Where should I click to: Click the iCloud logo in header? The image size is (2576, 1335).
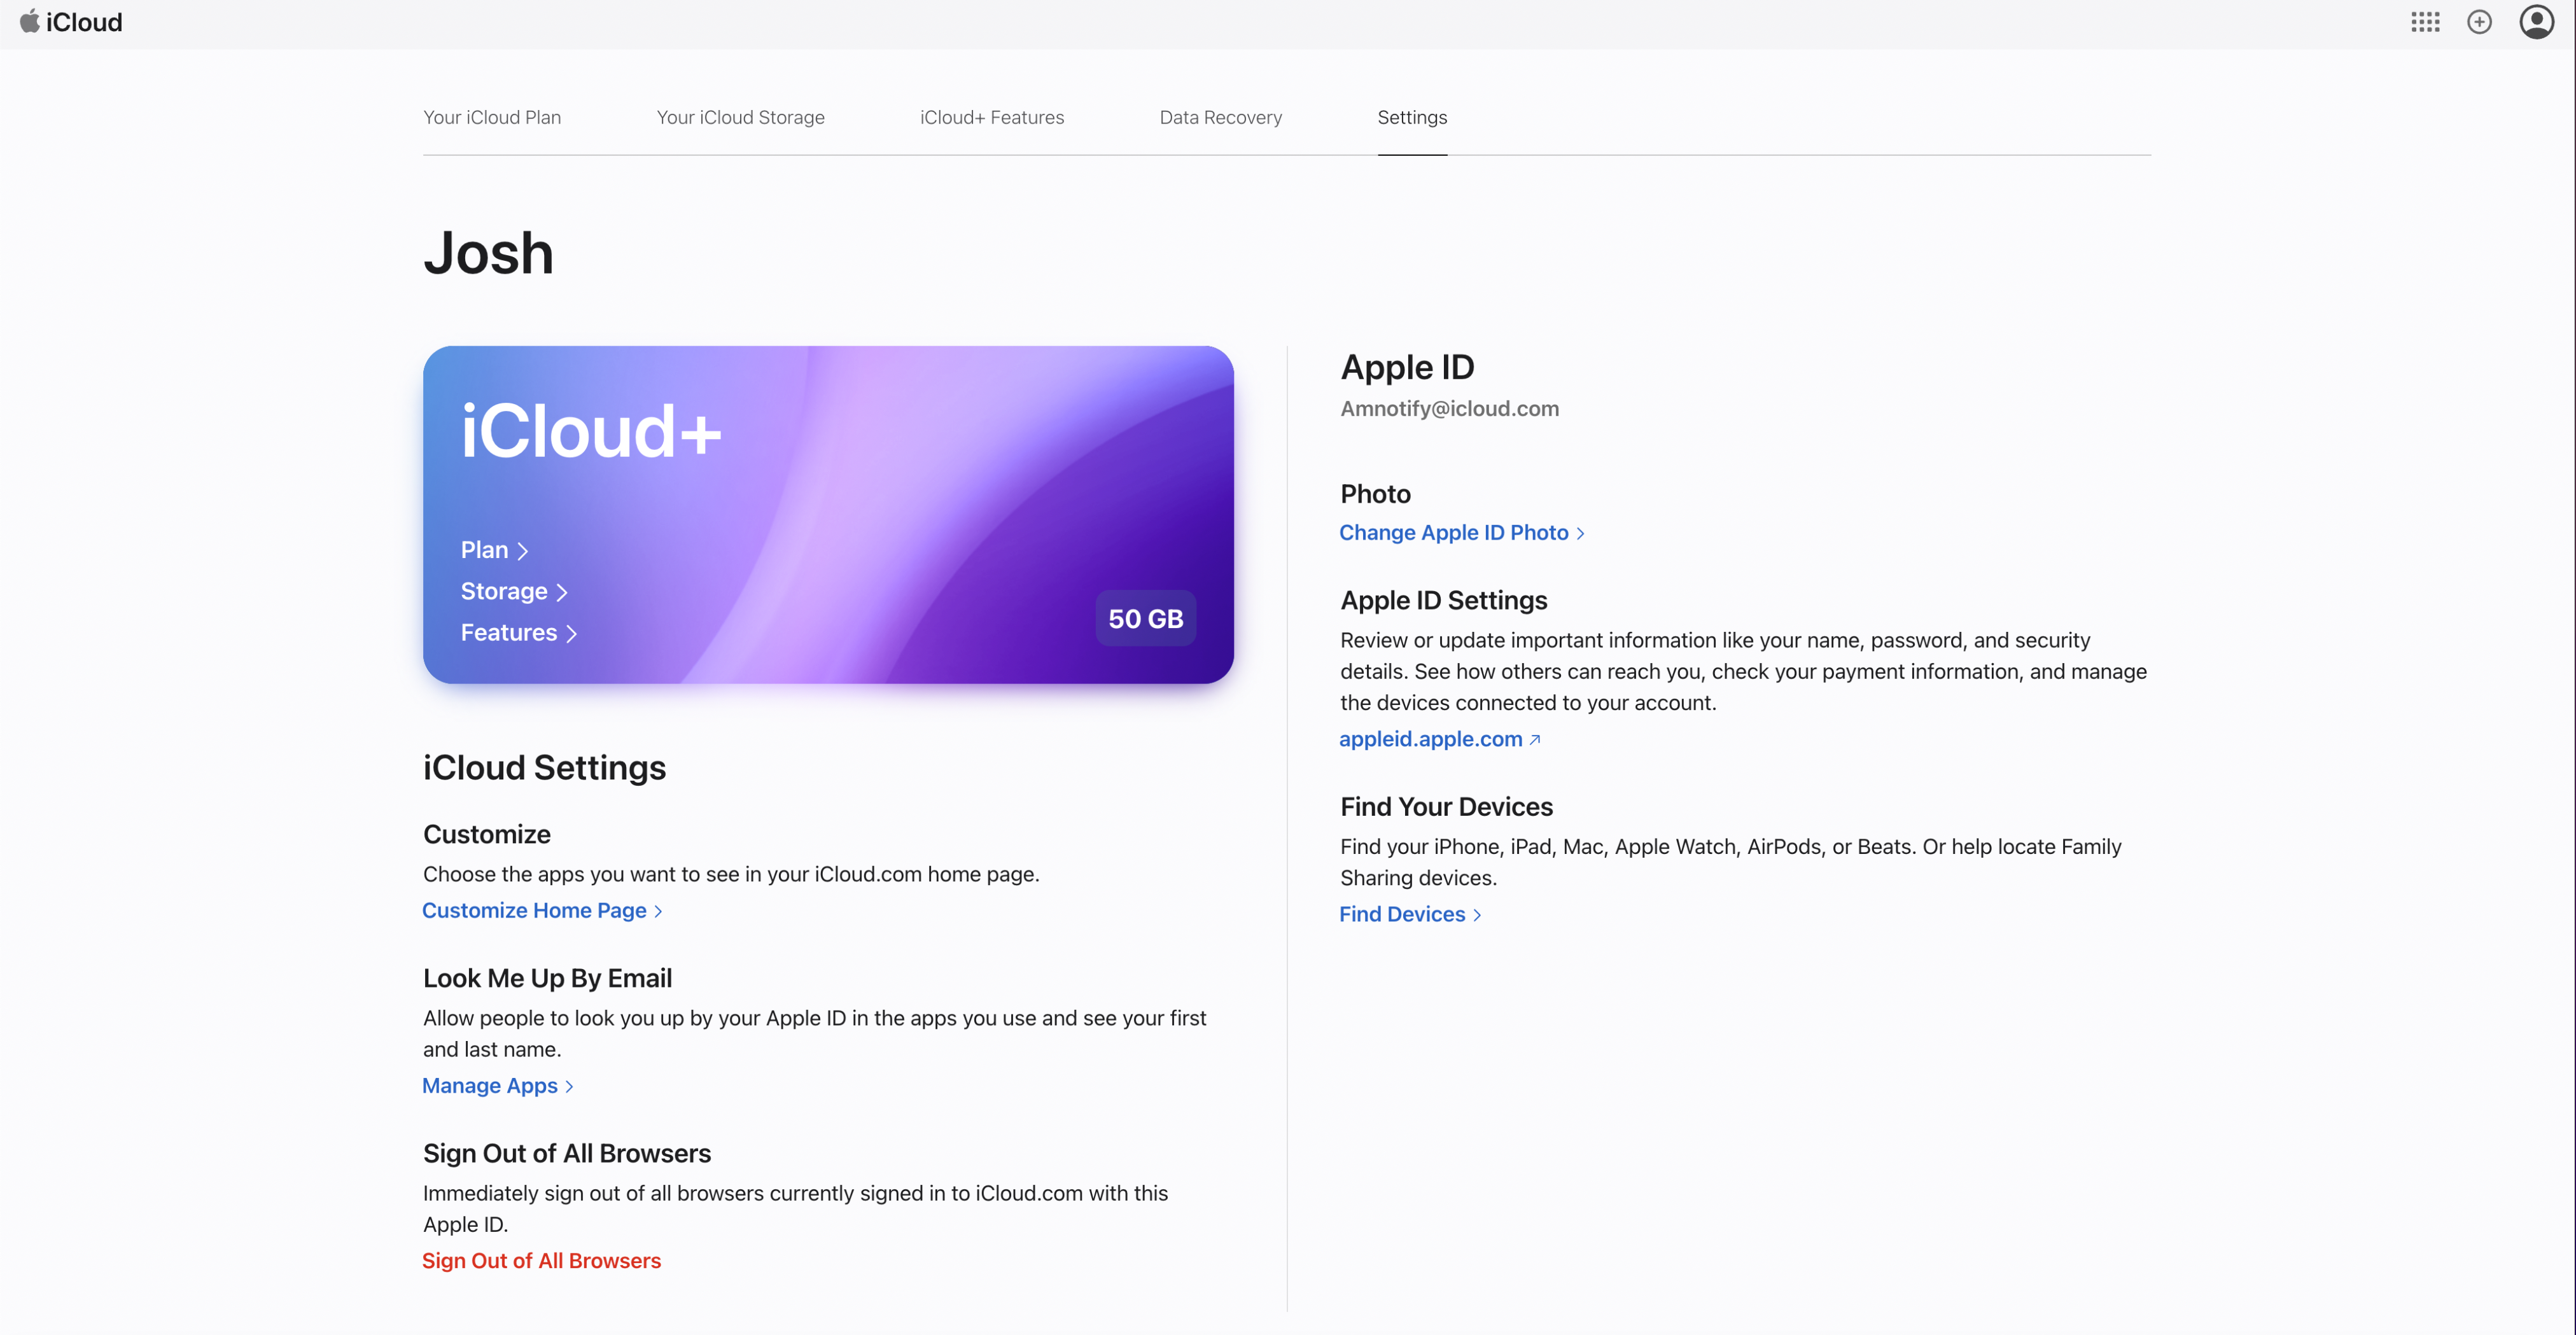(71, 22)
